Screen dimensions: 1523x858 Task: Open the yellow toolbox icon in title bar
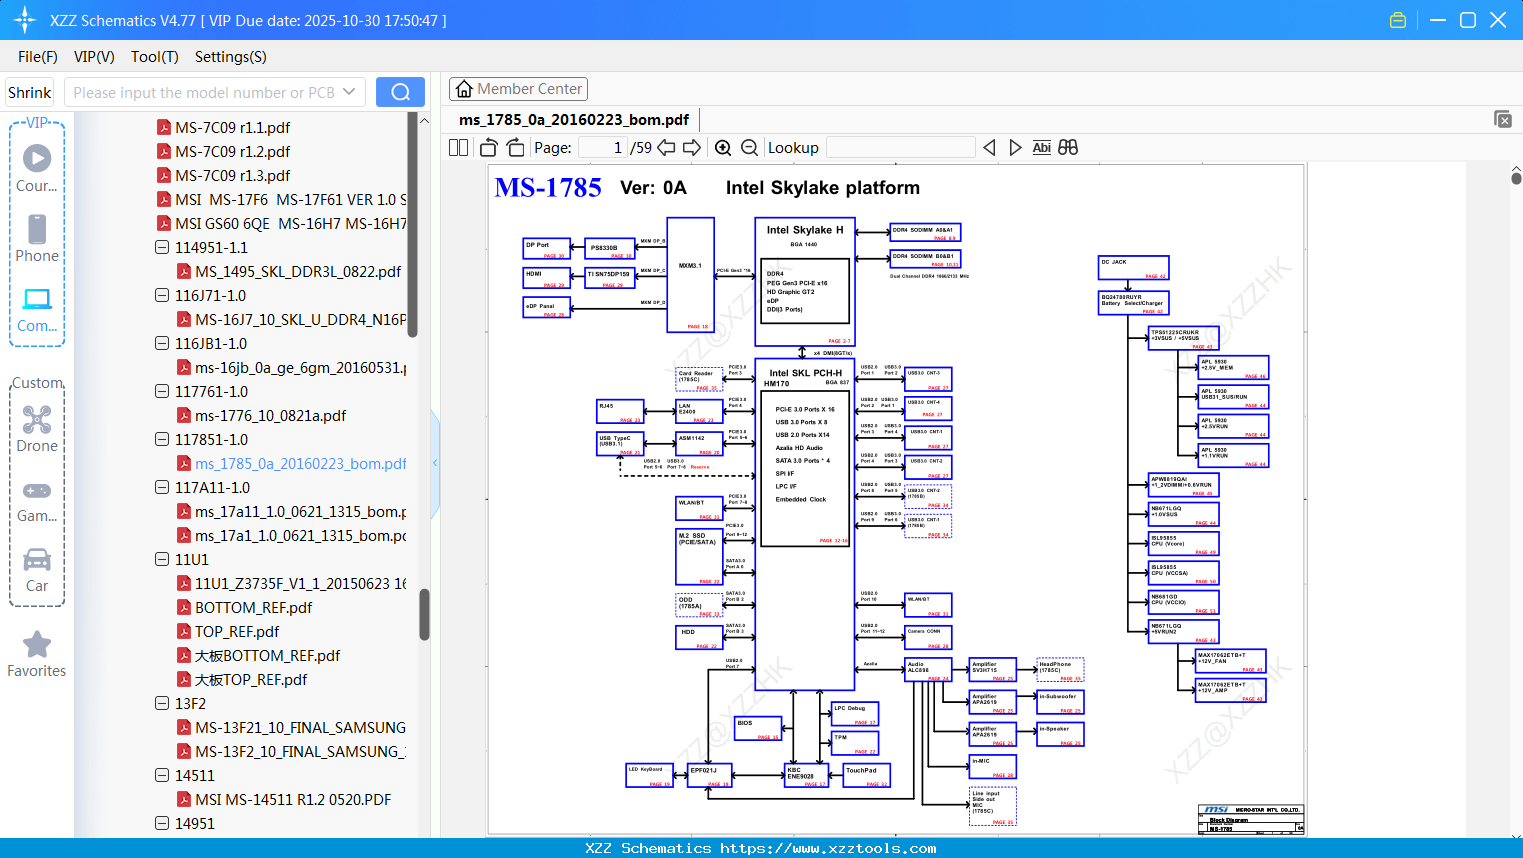click(1398, 20)
